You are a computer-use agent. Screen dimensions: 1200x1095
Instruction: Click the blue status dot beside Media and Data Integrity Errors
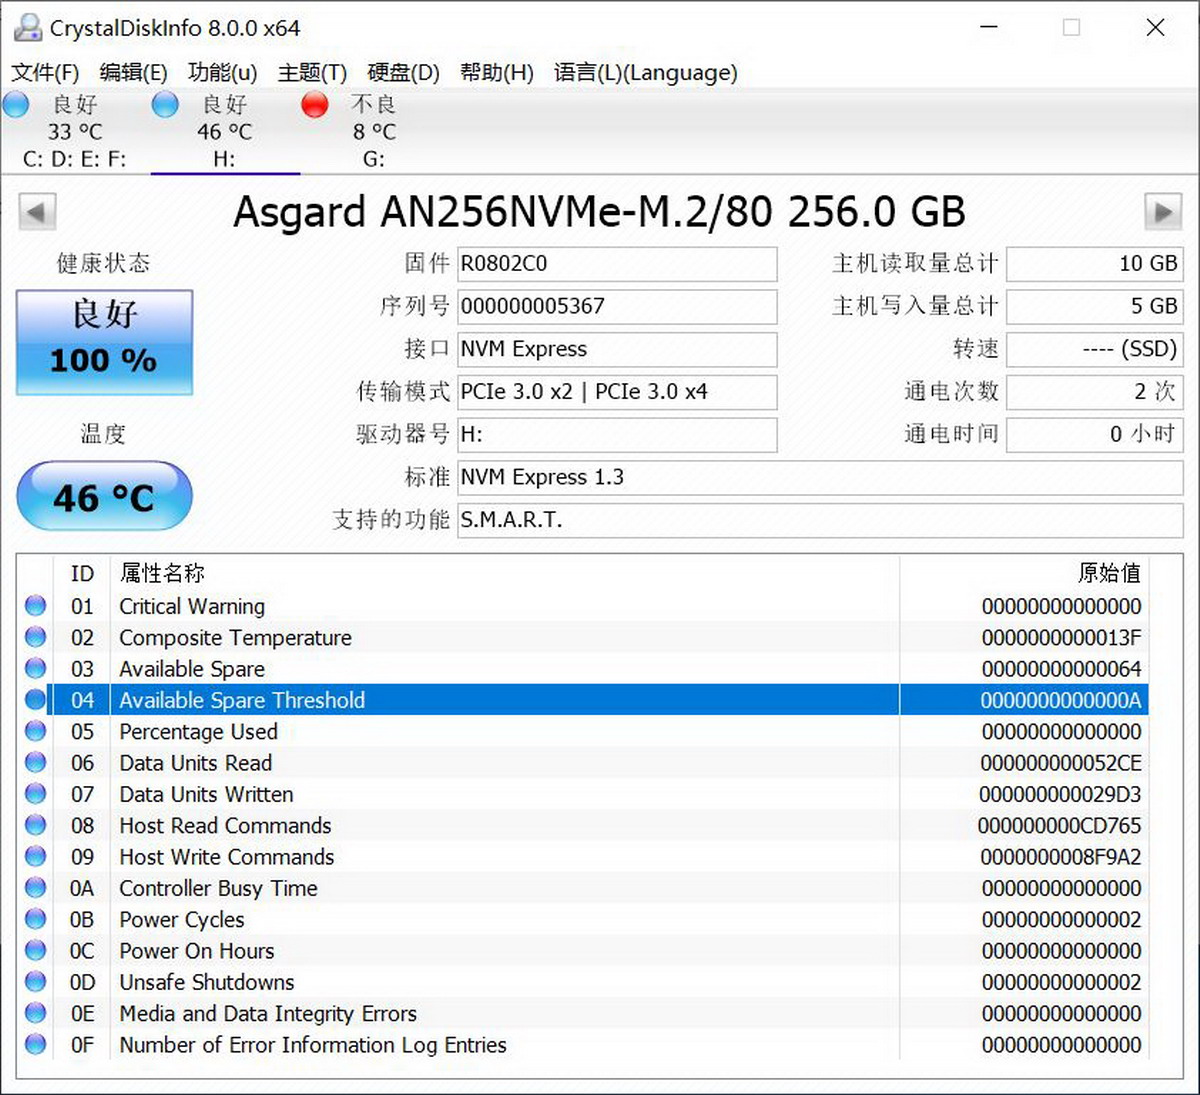[35, 1013]
